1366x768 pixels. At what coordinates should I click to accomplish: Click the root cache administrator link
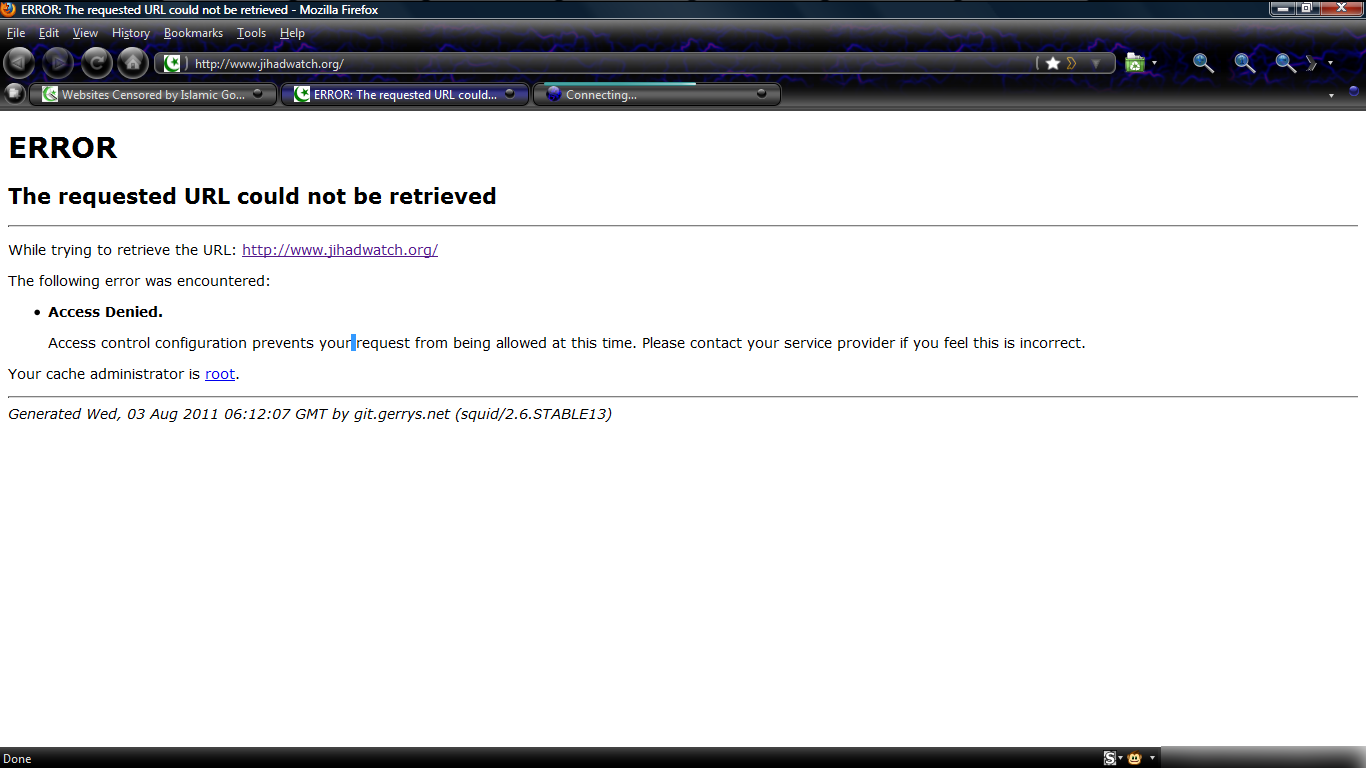pyautogui.click(x=220, y=374)
